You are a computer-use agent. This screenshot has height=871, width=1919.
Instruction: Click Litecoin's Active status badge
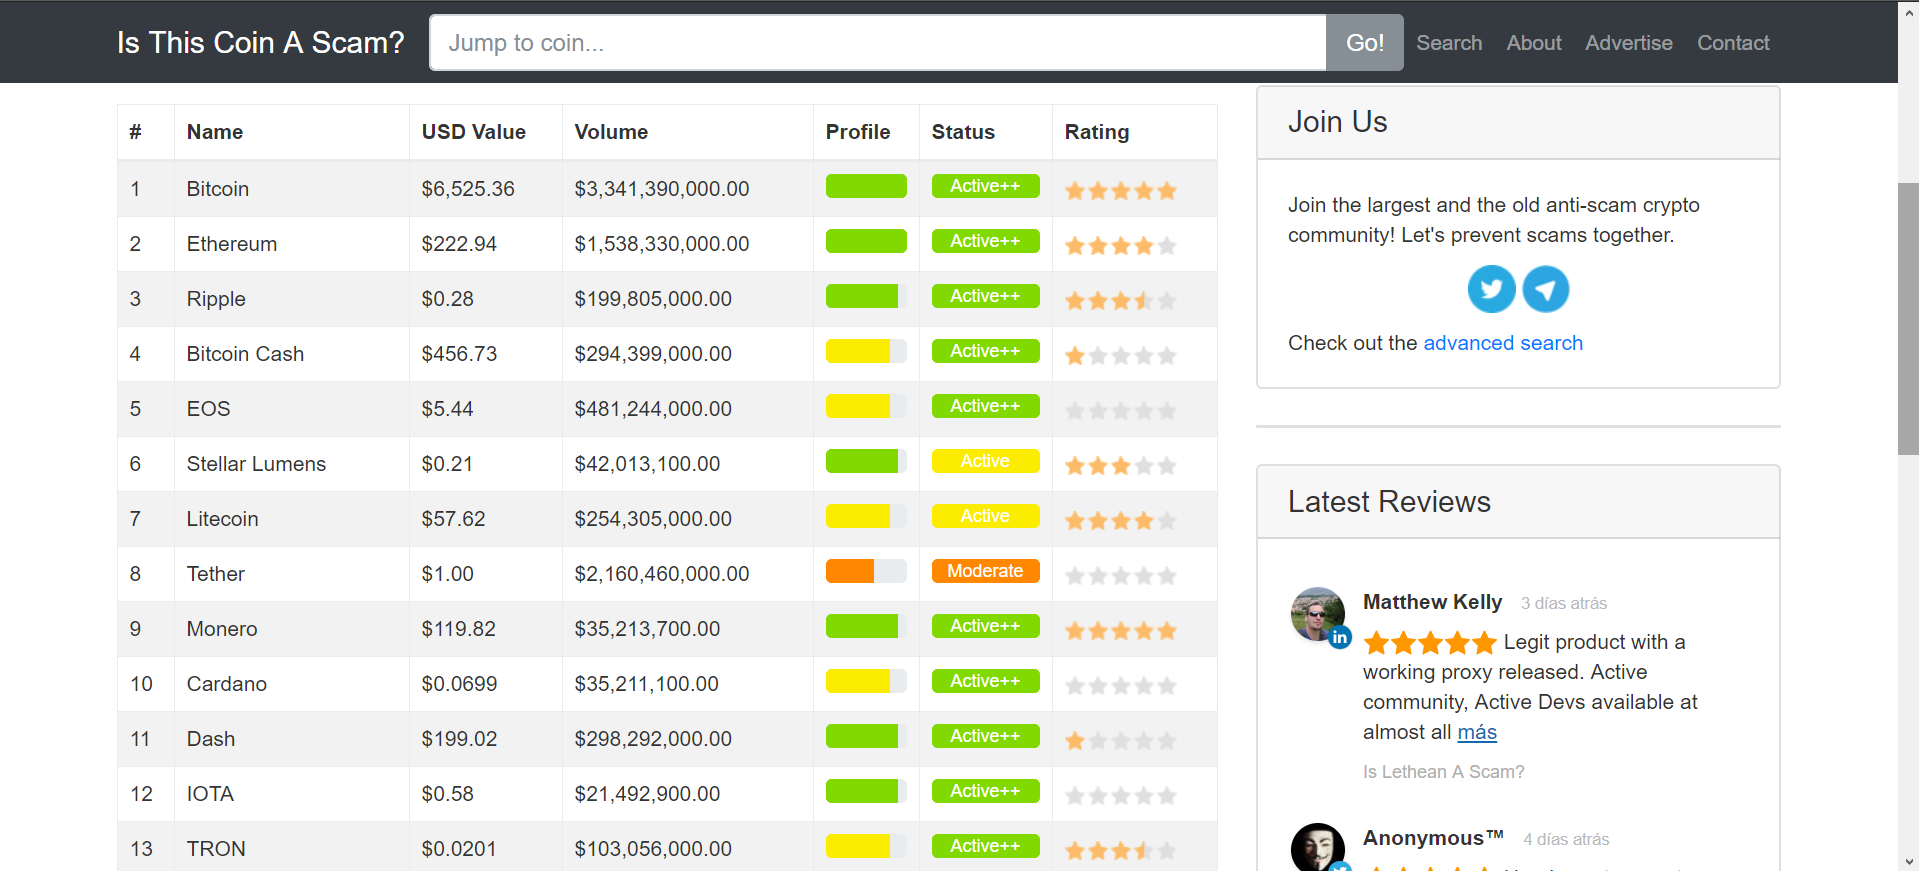pyautogui.click(x=986, y=516)
